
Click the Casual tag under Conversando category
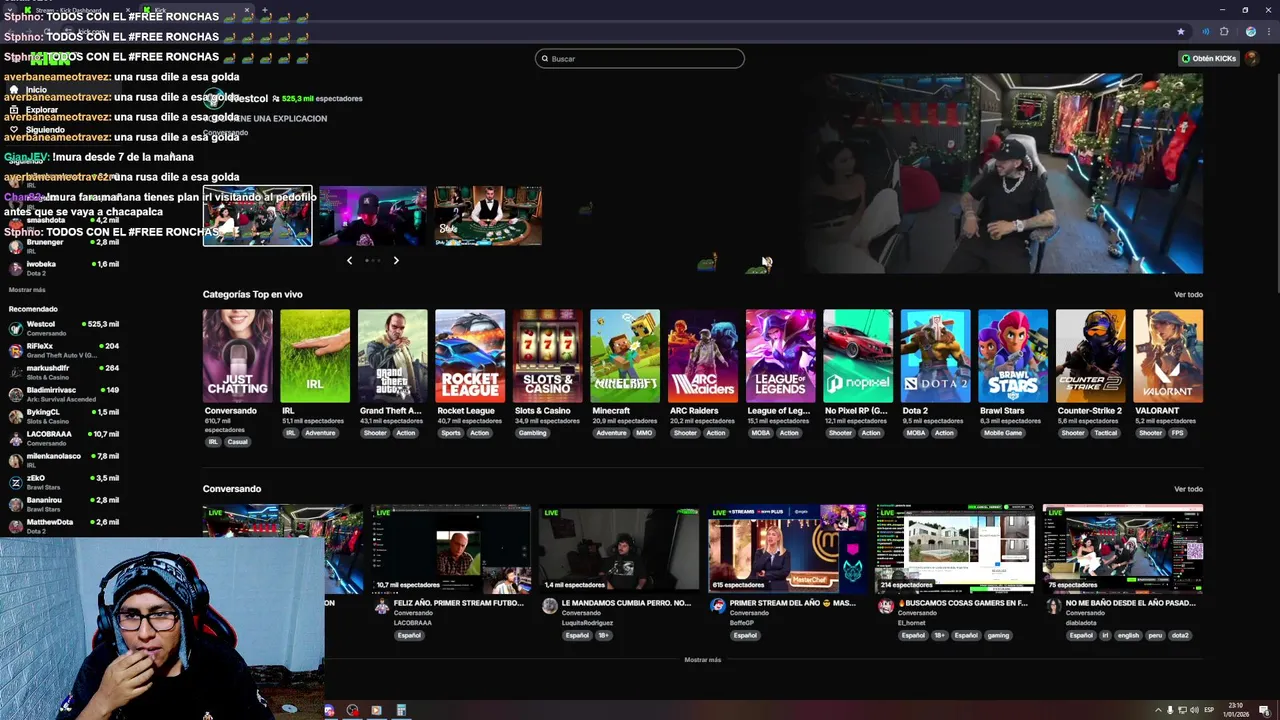click(237, 442)
